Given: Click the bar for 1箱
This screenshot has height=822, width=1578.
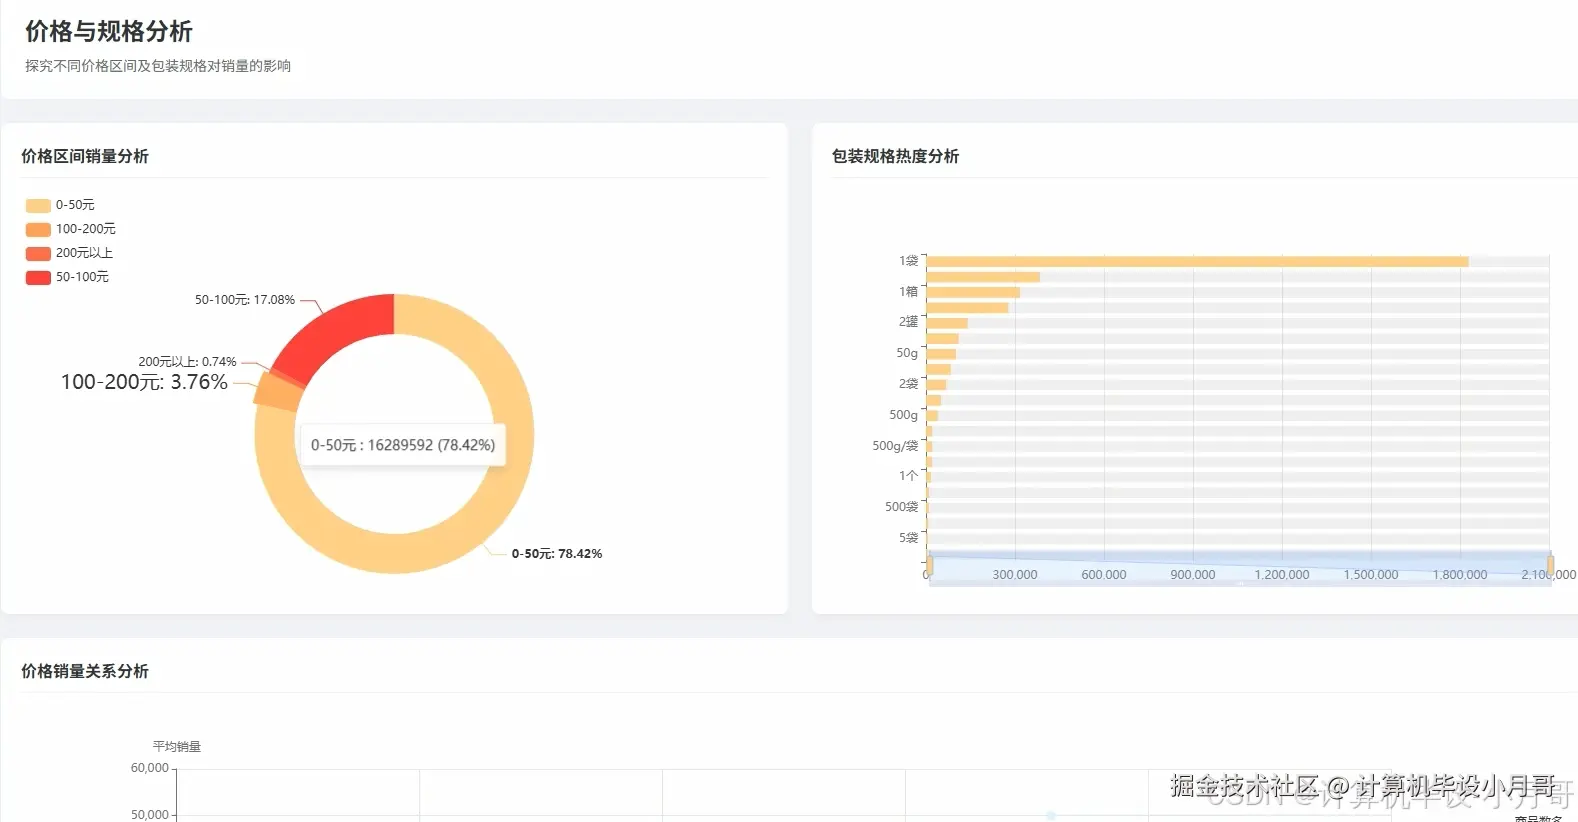Looking at the screenshot, I should pos(973,292).
